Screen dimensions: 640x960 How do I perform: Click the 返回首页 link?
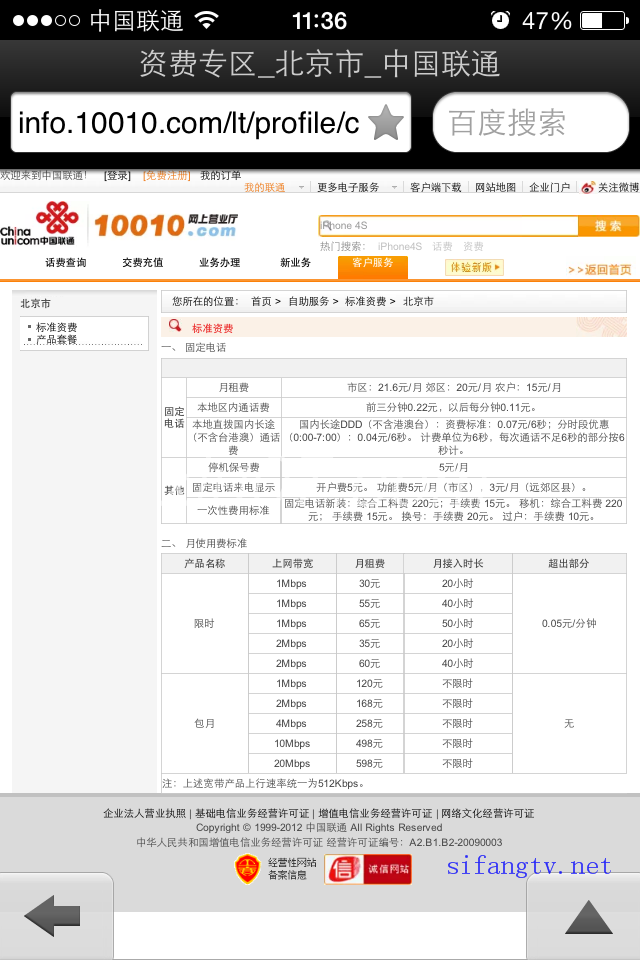coord(600,269)
